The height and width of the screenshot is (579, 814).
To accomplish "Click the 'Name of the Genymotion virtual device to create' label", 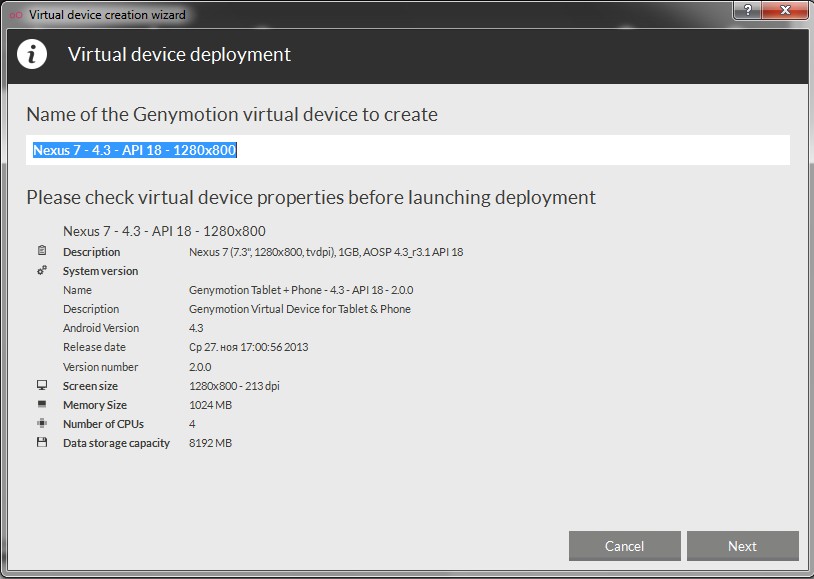I will point(232,114).
